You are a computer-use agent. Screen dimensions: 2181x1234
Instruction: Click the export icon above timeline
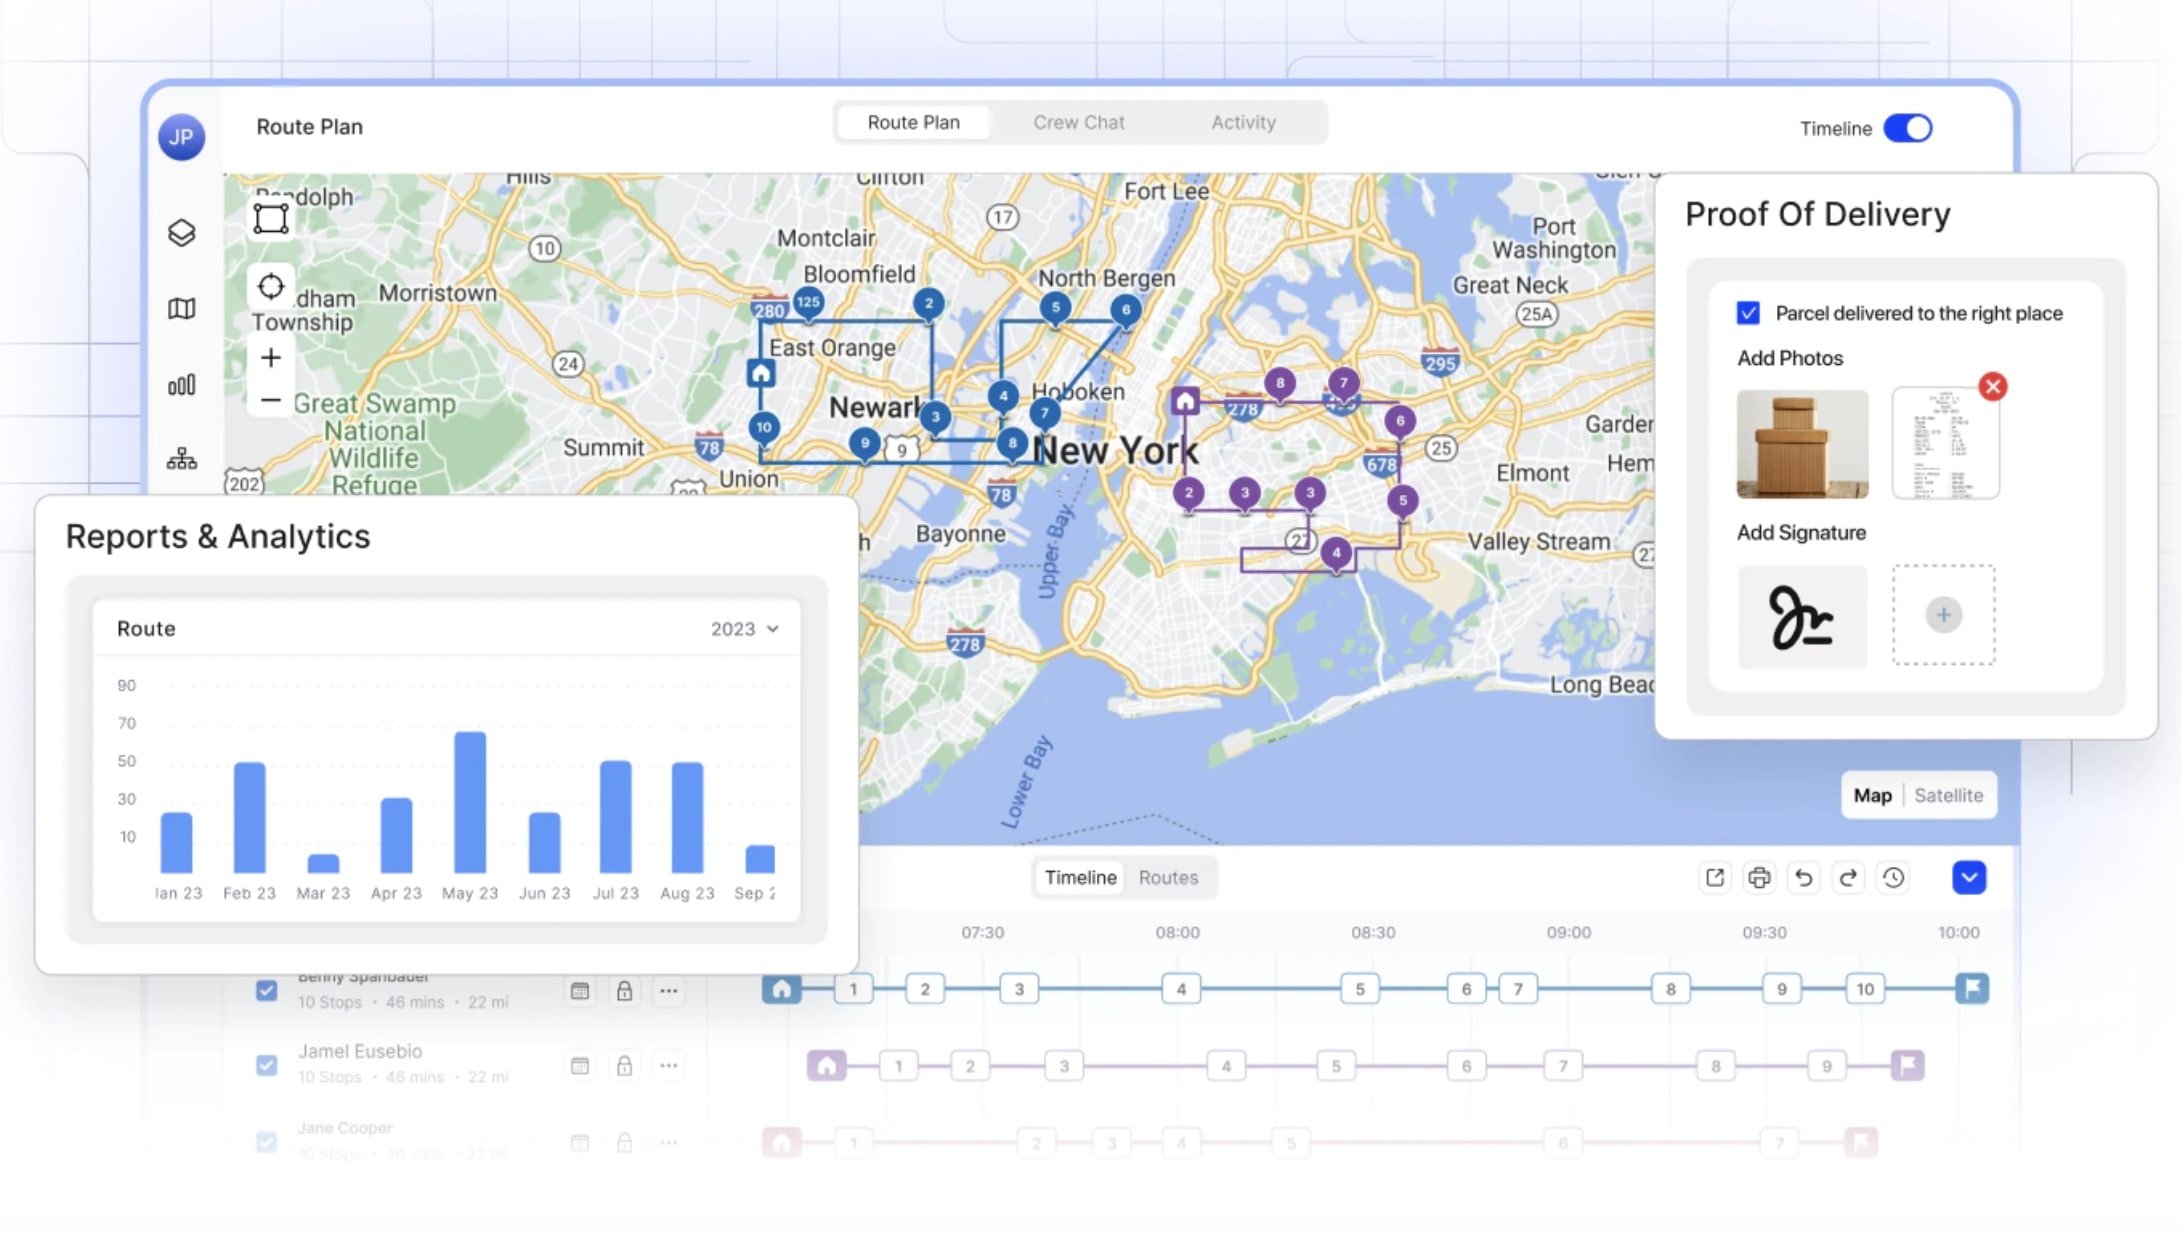tap(1715, 877)
